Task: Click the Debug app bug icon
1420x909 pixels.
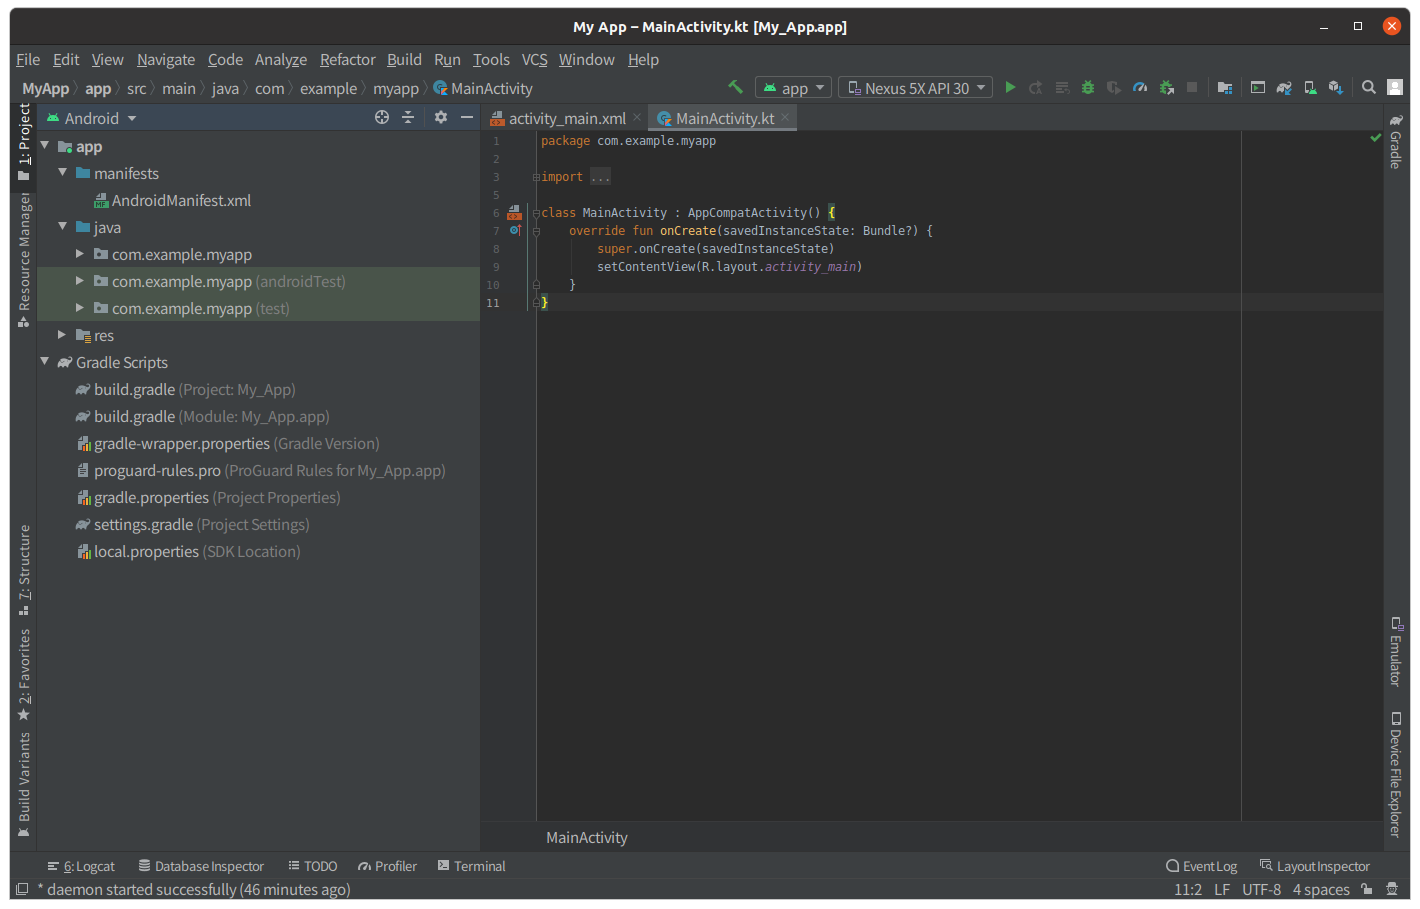Action: pos(1088,88)
